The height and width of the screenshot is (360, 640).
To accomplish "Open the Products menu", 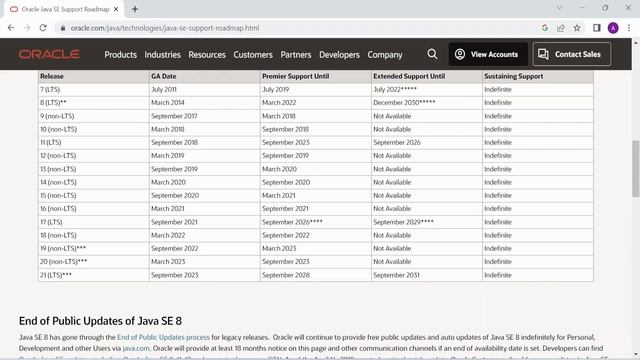I will pos(120,55).
